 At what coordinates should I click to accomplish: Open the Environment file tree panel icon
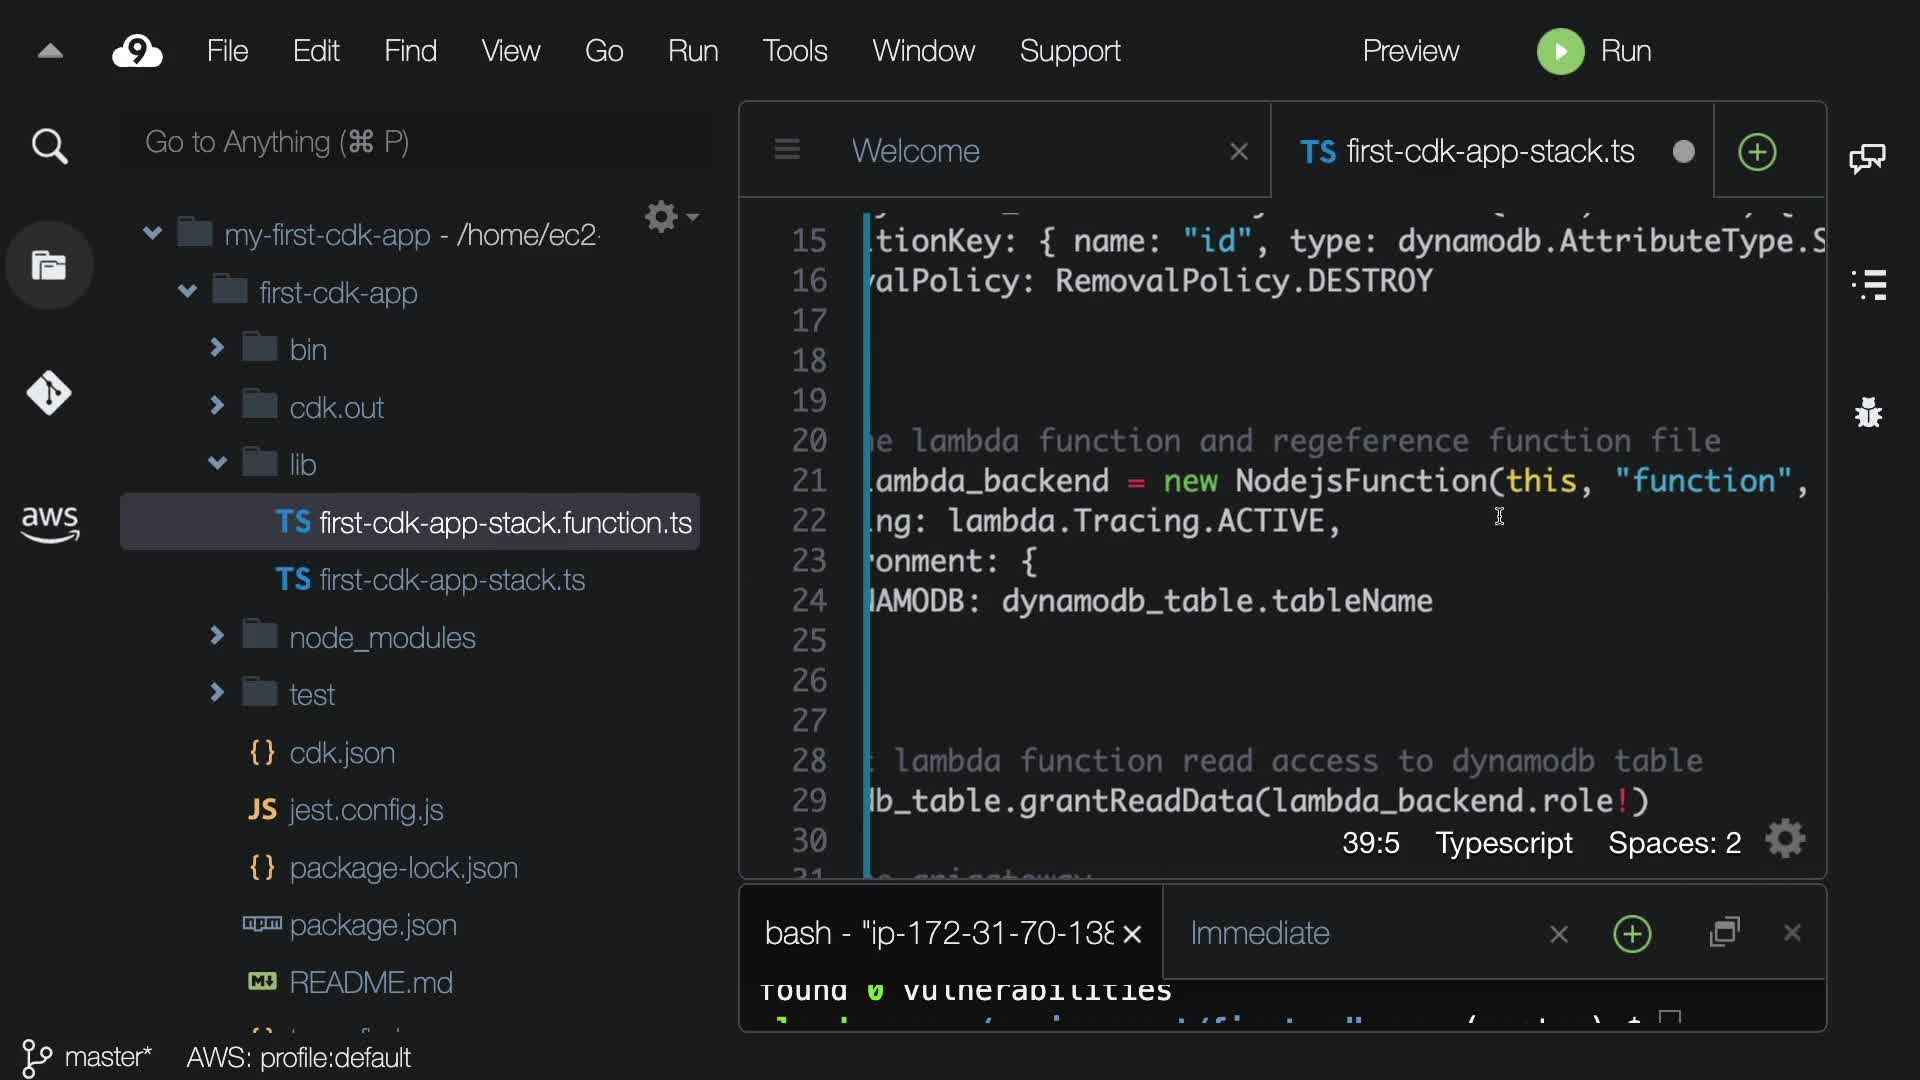point(49,266)
